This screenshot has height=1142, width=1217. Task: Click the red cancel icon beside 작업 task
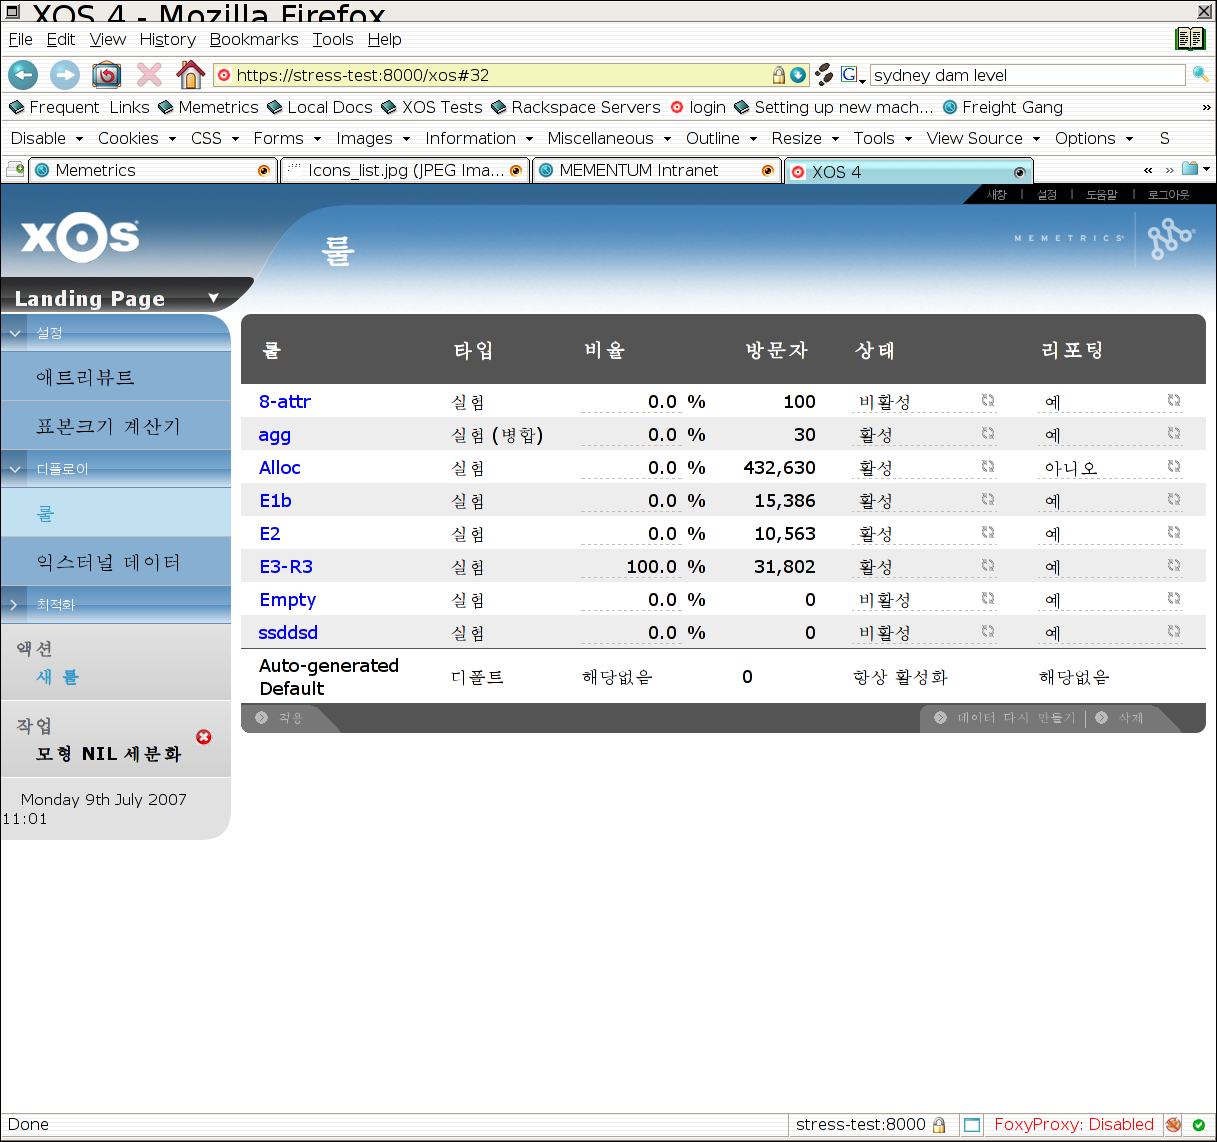(x=204, y=737)
